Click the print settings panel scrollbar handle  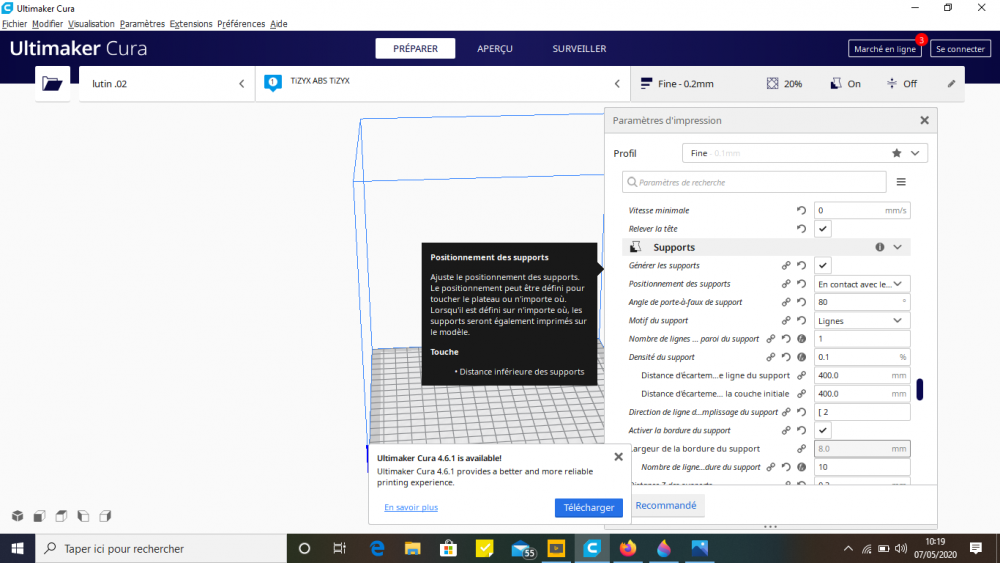(920, 389)
